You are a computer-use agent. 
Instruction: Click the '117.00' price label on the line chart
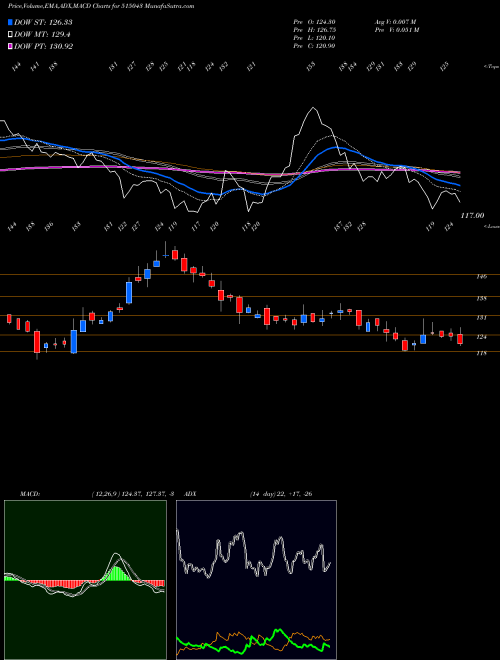click(472, 216)
